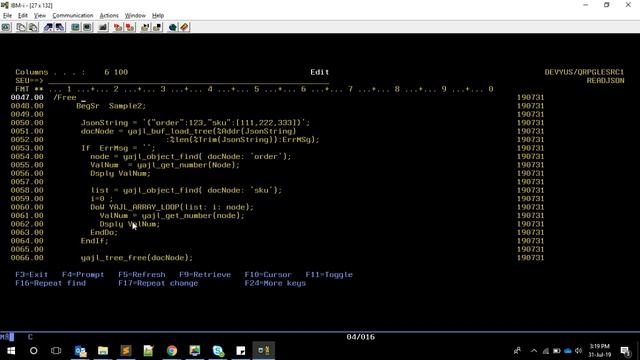Viewport: 640px width, 360px height.
Task: Click the Send File to Host icon
Action: [x=48, y=27]
